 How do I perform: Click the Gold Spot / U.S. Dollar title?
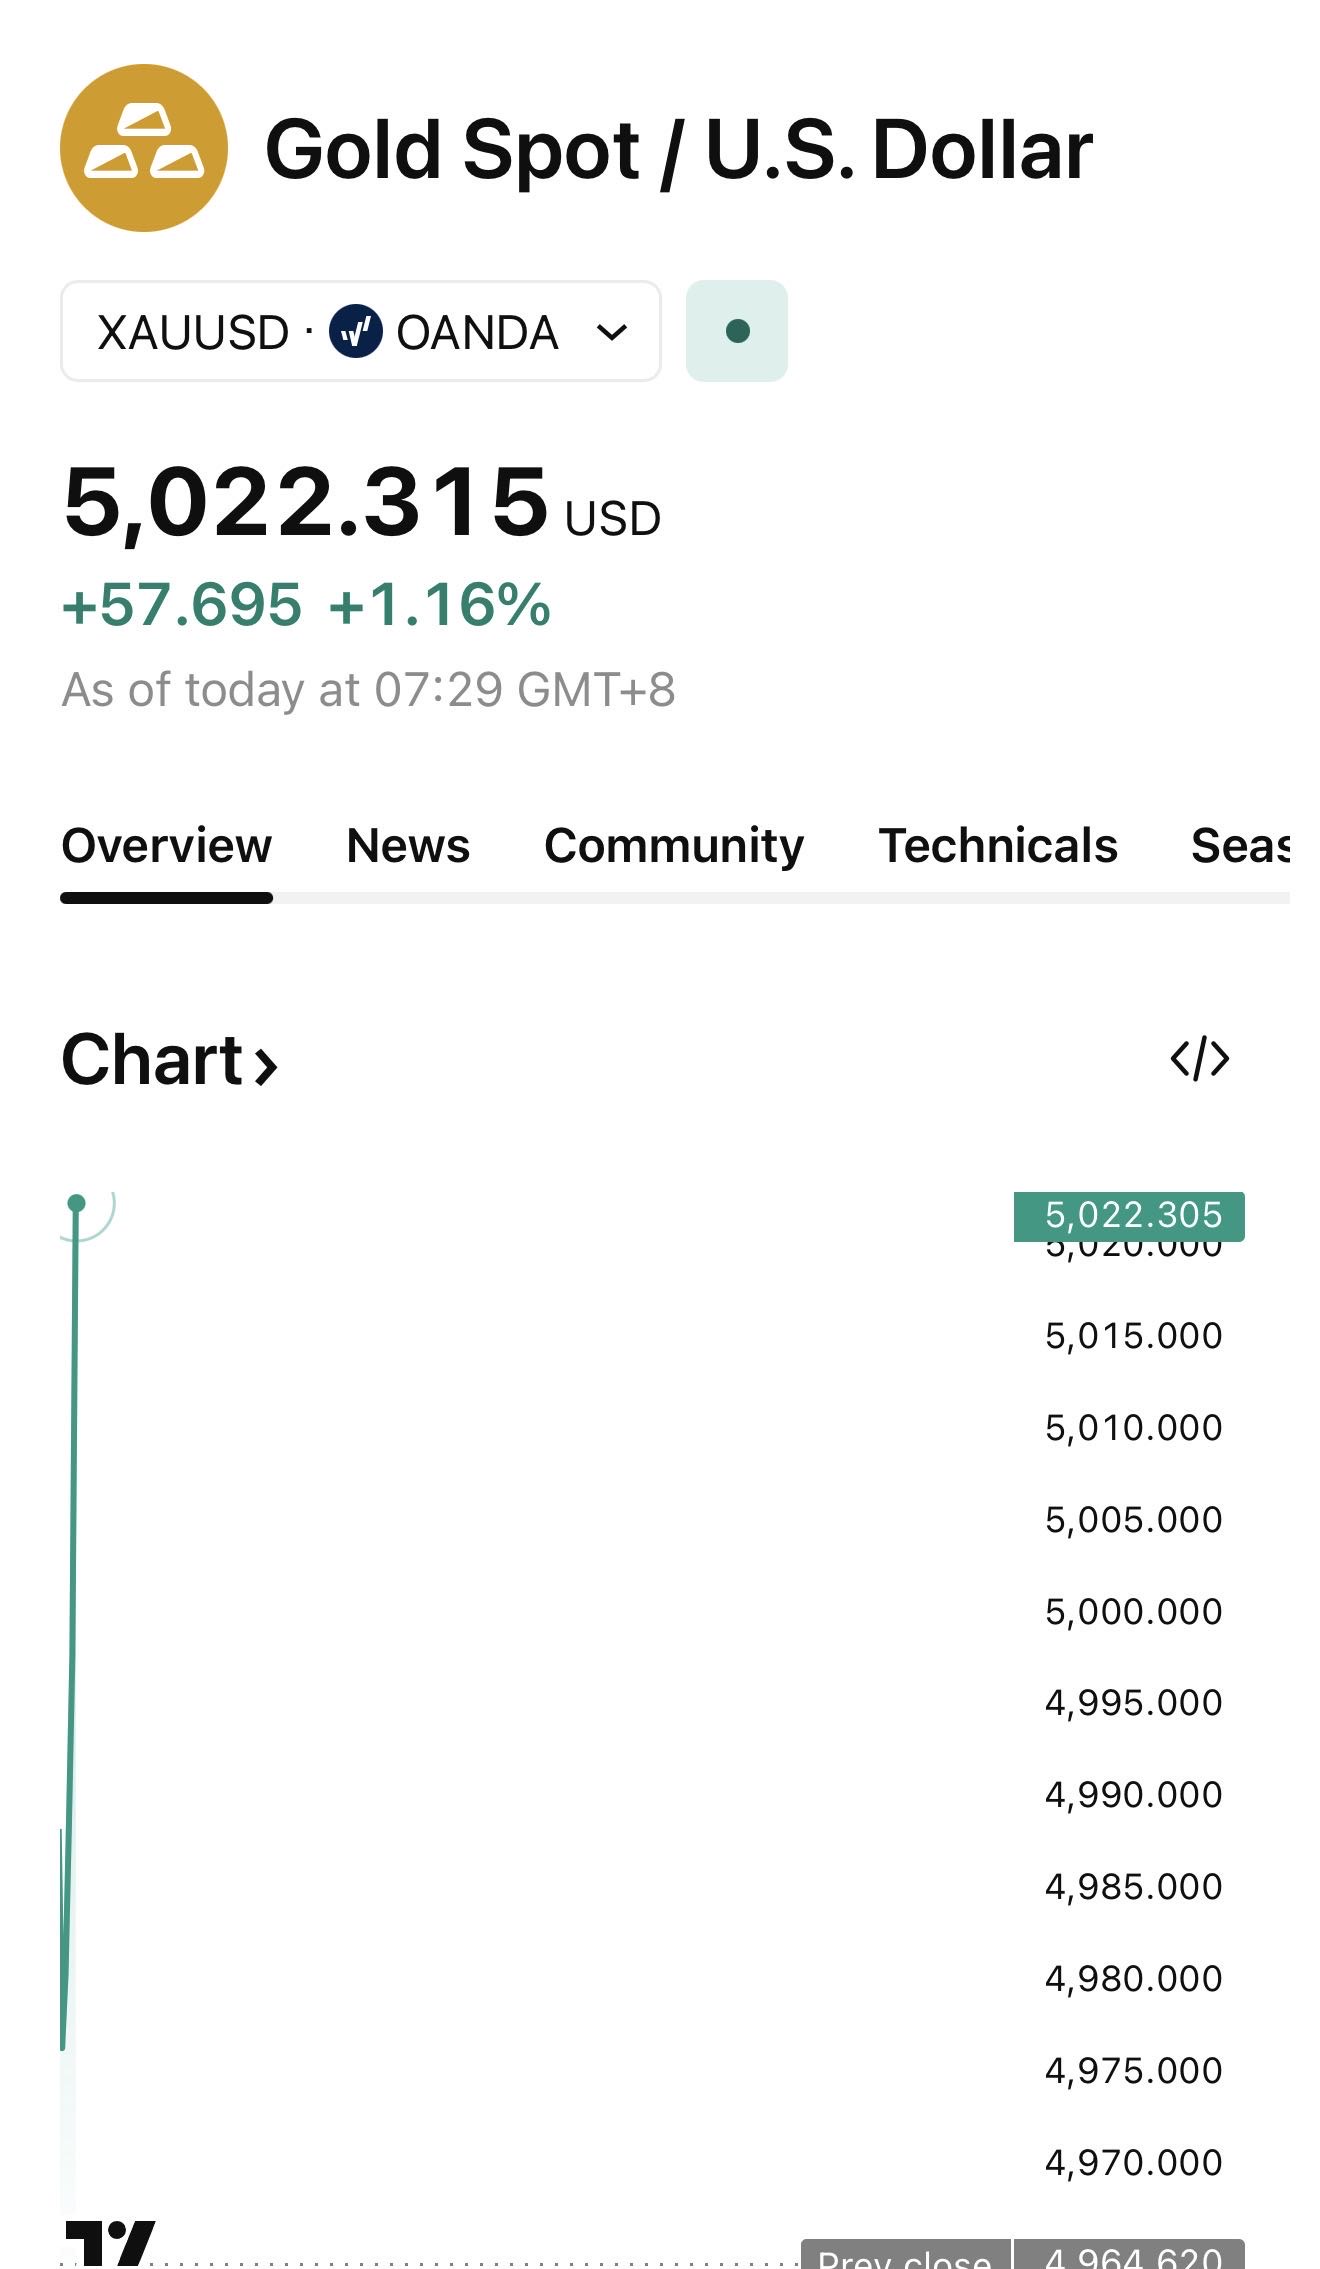[678, 150]
